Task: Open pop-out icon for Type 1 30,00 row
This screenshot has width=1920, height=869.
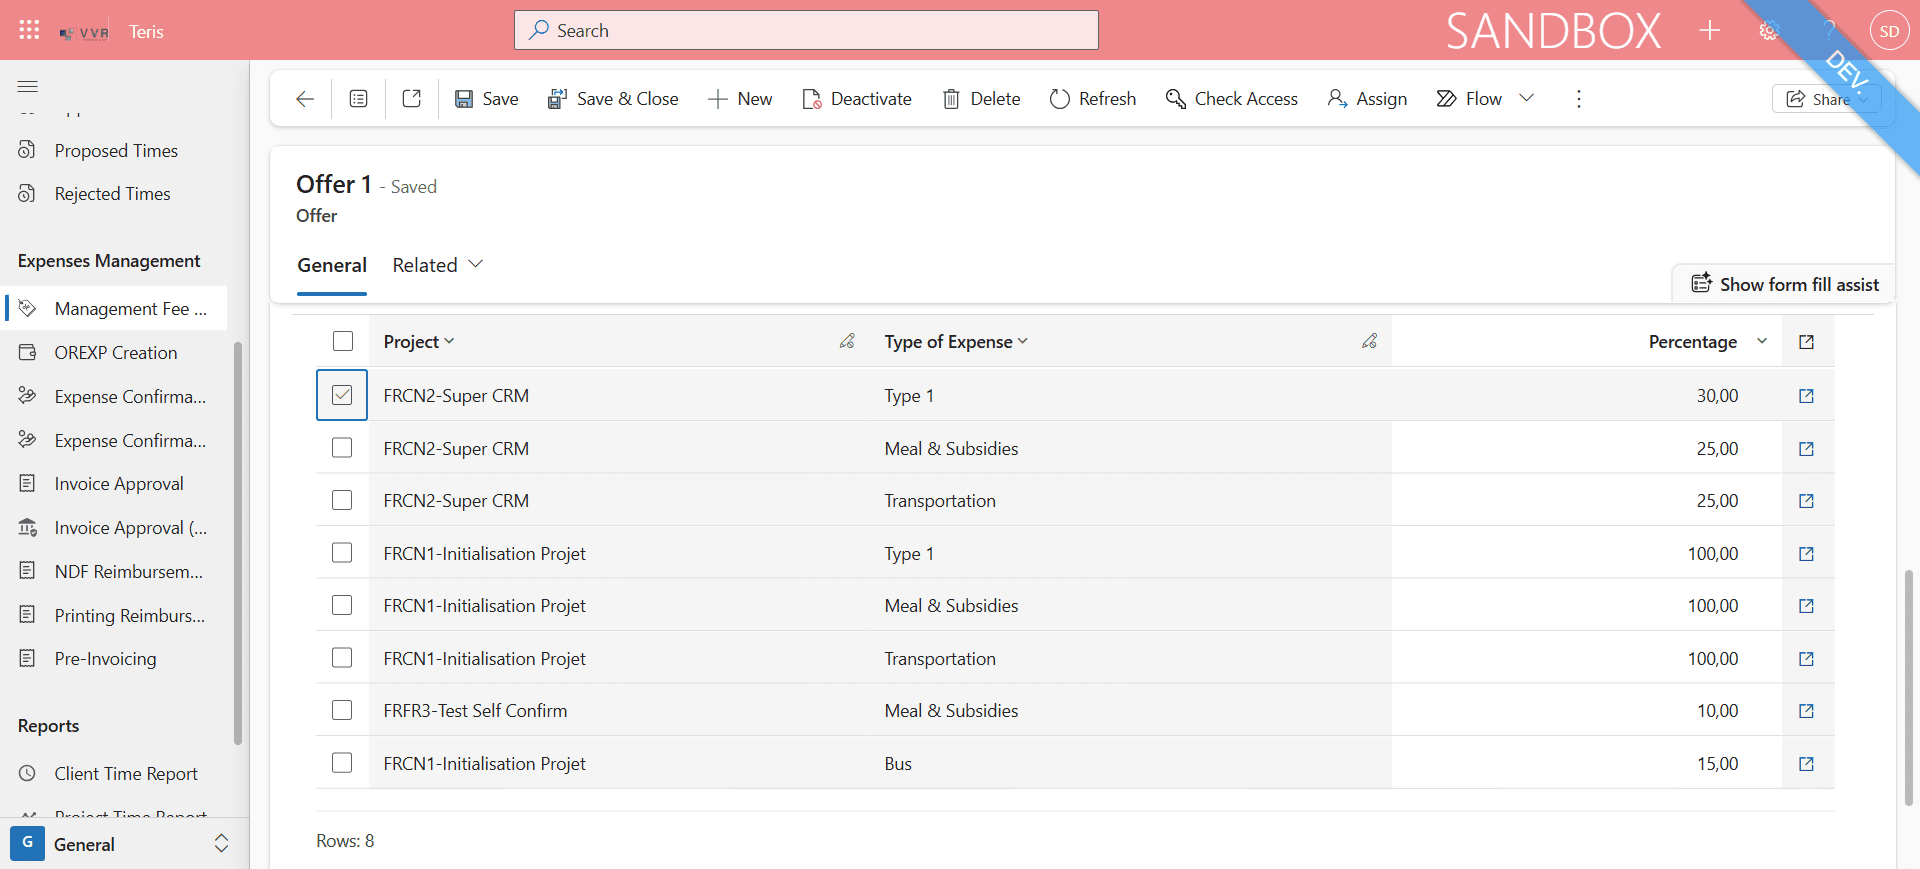Action: coord(1806,396)
